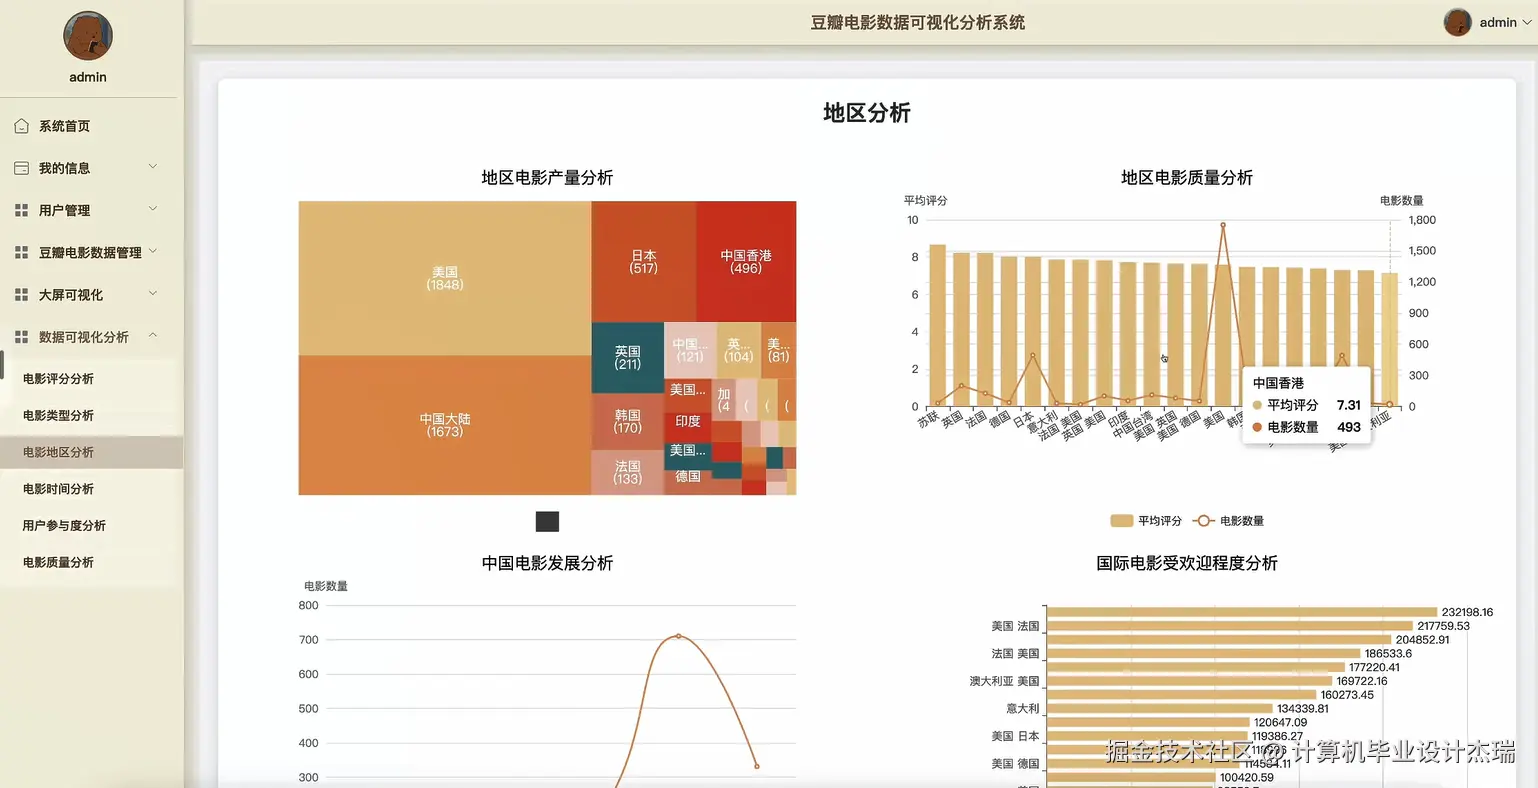
Task: Click the 中国香港 tooltip on the quality chart
Action: pyautogui.click(x=1306, y=404)
